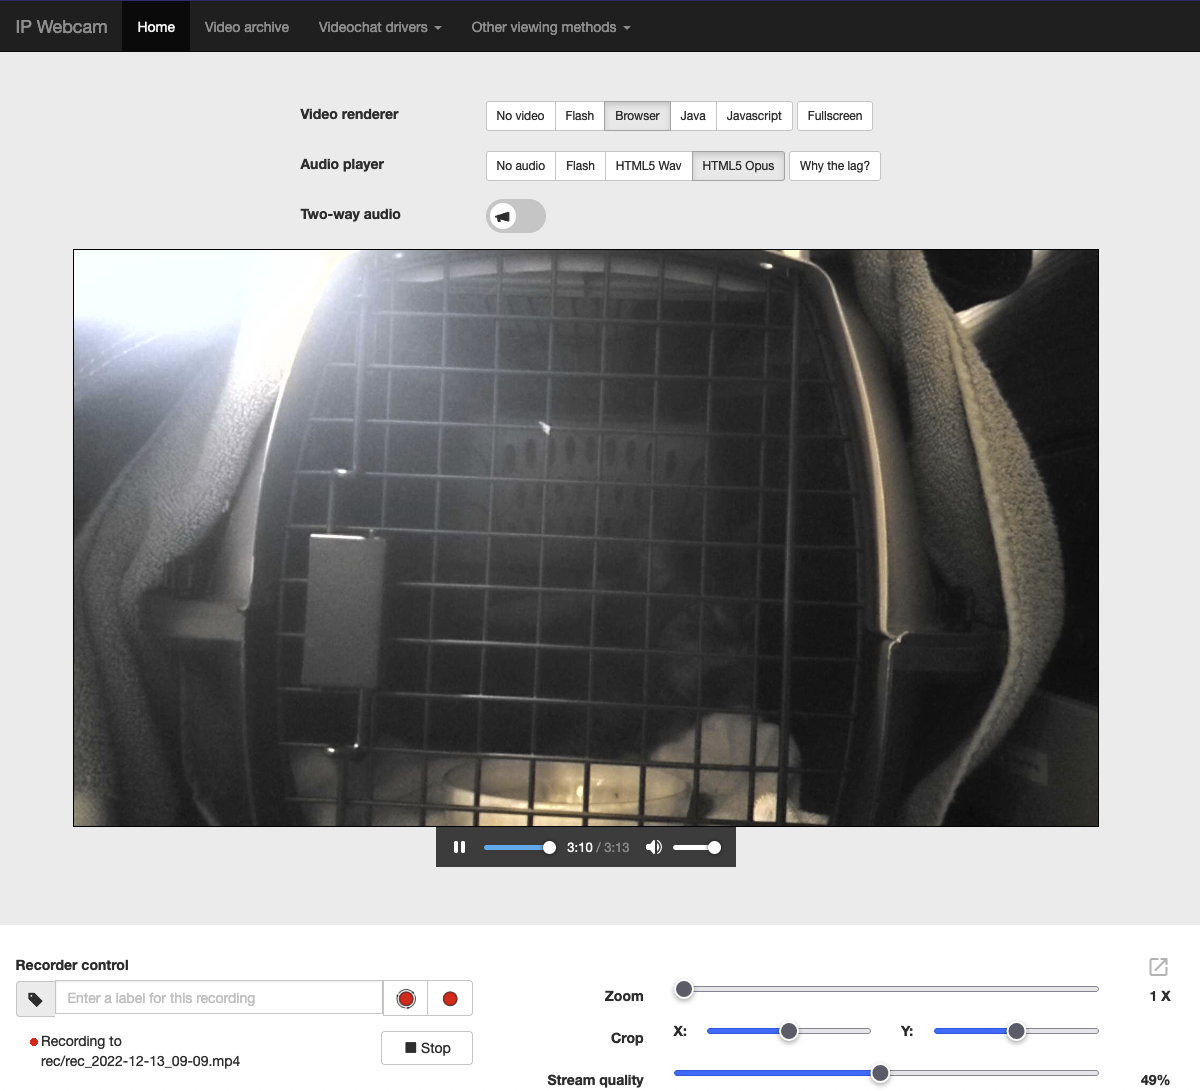This screenshot has width=1200, height=1091.
Task: Open the pop-out icon above zoom value
Action: click(1158, 966)
